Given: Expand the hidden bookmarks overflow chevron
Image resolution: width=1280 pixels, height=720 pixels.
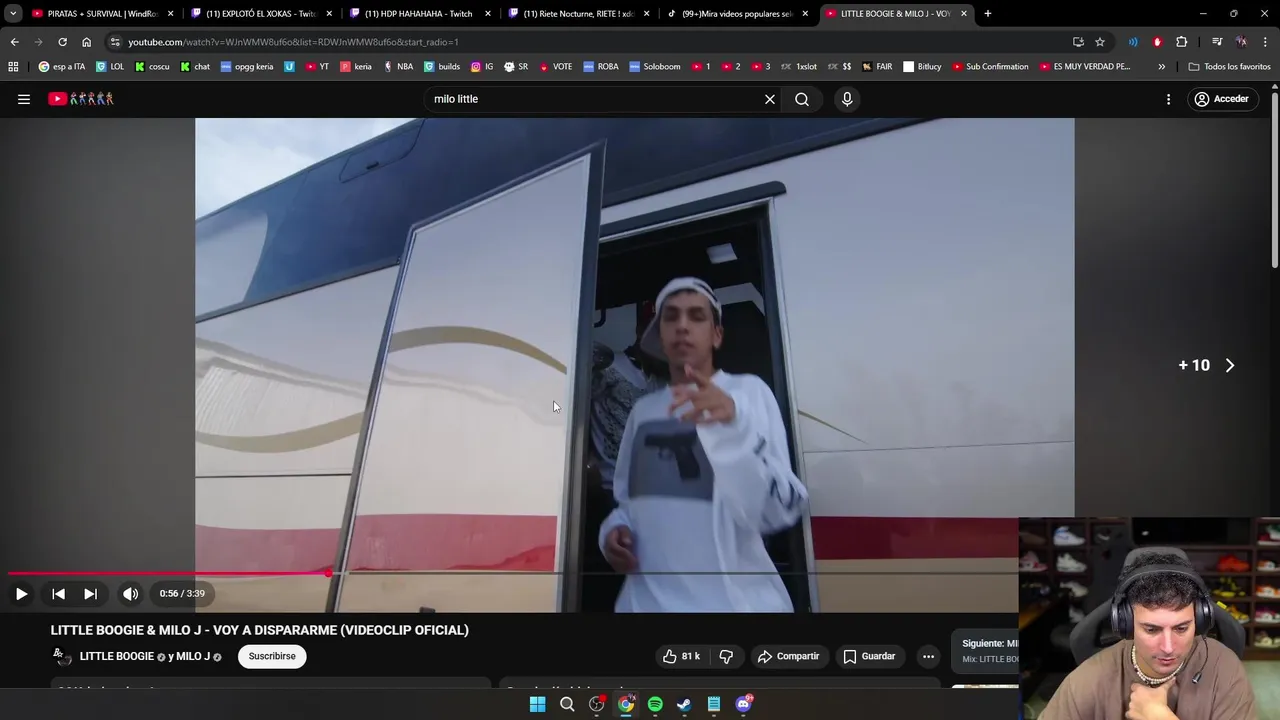Looking at the screenshot, I should (x=1161, y=67).
